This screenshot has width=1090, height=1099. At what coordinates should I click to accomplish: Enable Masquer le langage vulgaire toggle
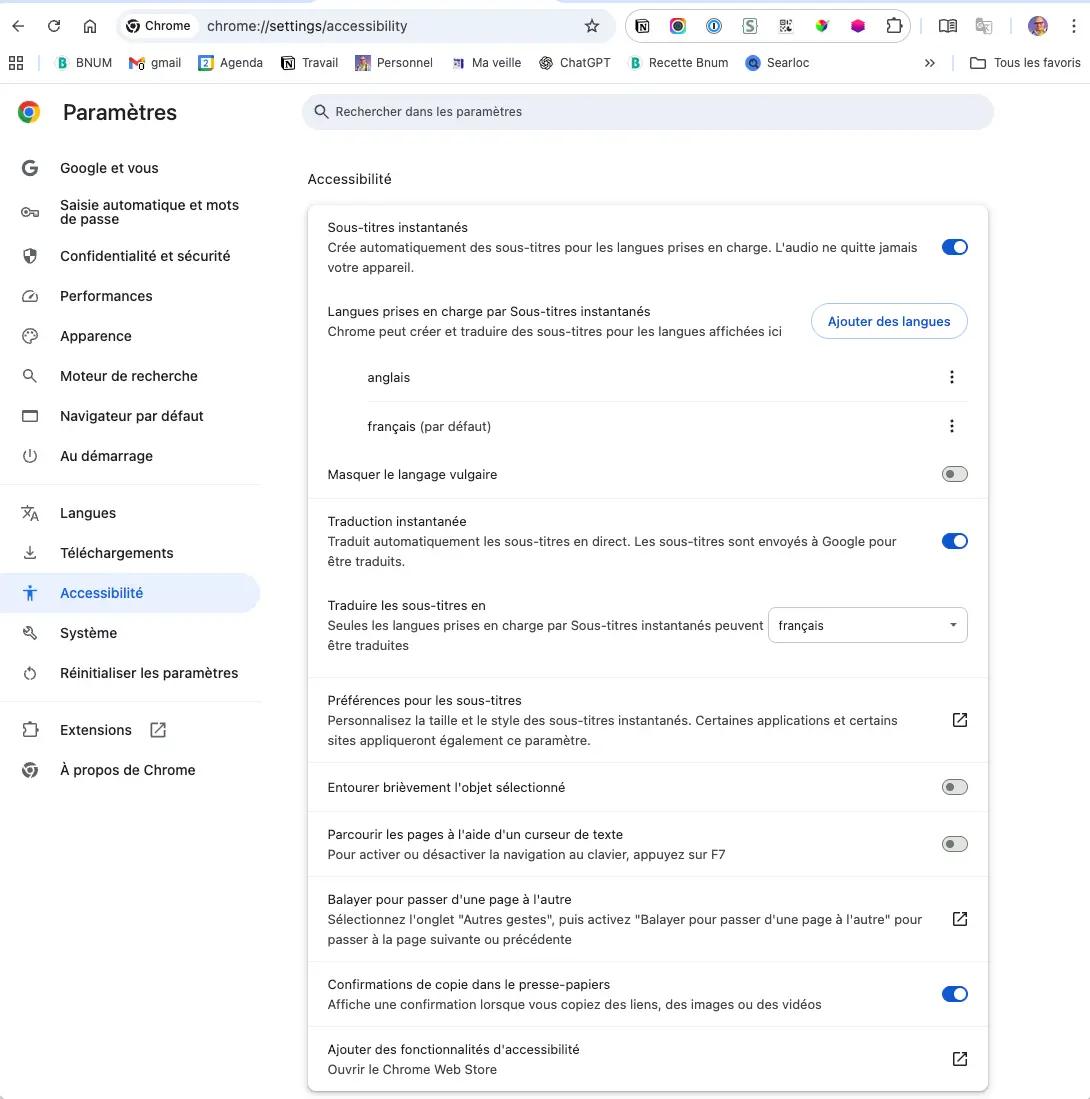click(x=954, y=474)
